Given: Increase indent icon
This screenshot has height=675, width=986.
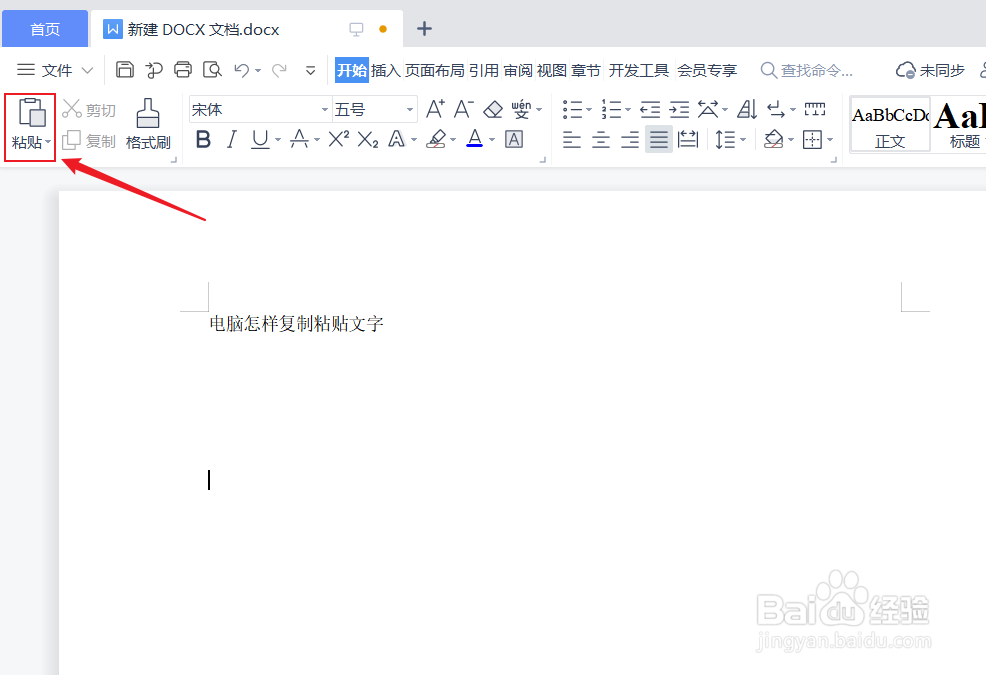Looking at the screenshot, I should tap(679, 110).
